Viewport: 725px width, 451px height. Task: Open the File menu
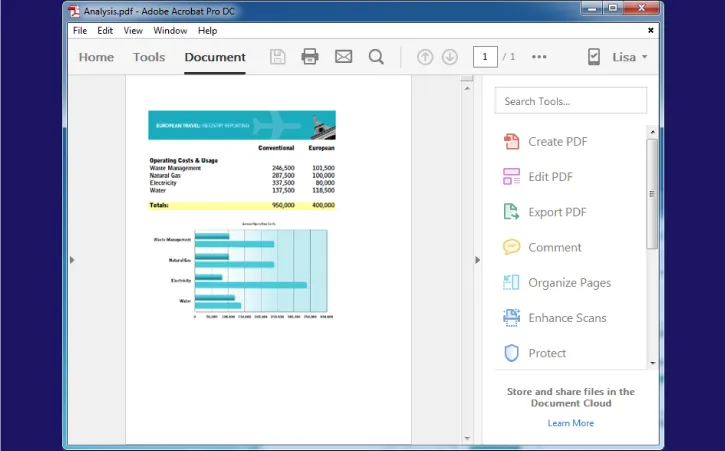pyautogui.click(x=80, y=31)
